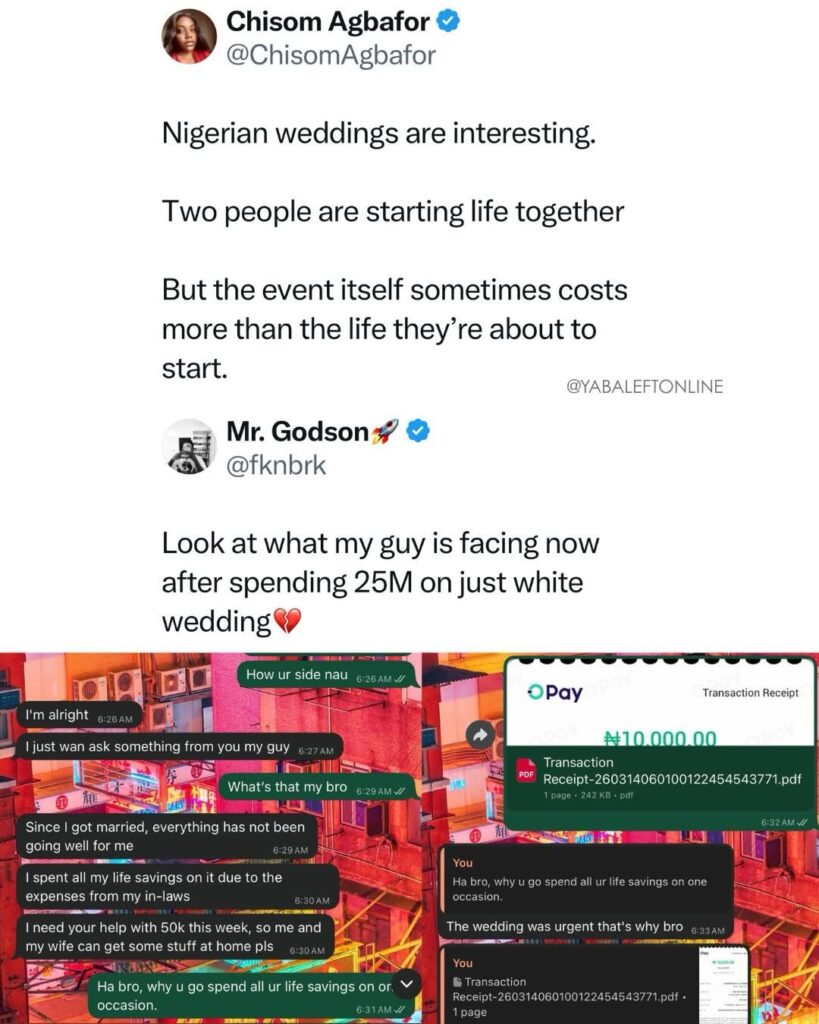Click Mr. Godson's blue verified badge

419,432
